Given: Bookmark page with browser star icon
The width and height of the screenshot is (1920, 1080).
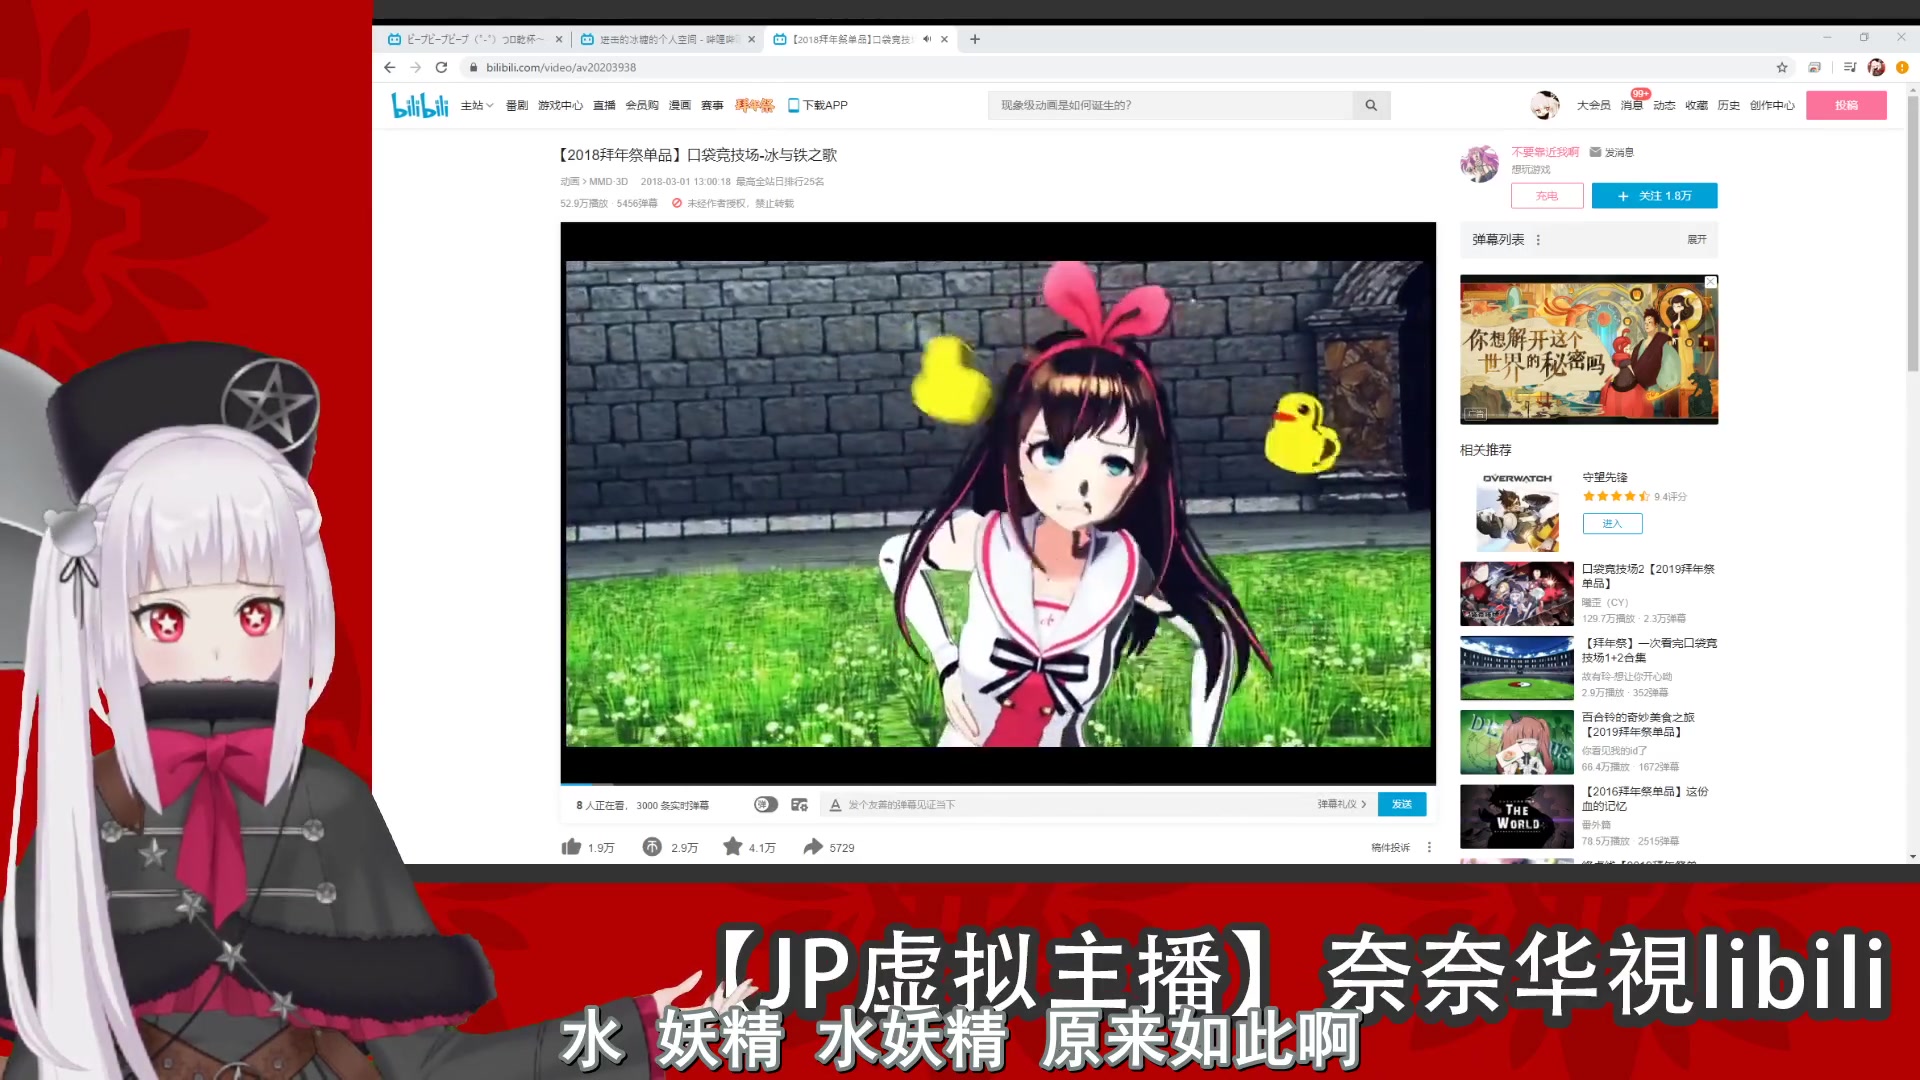Looking at the screenshot, I should [x=1782, y=67].
